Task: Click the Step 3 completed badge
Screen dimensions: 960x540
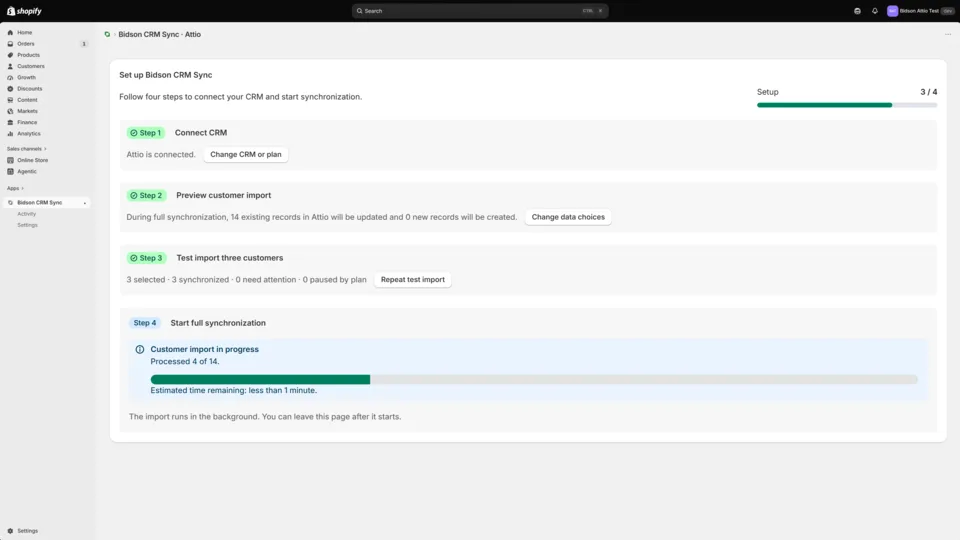Action: [x=146, y=258]
